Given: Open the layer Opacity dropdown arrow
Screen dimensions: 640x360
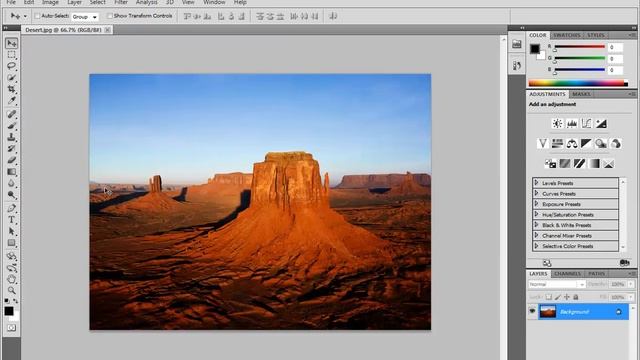Looking at the screenshot, I should [x=631, y=284].
